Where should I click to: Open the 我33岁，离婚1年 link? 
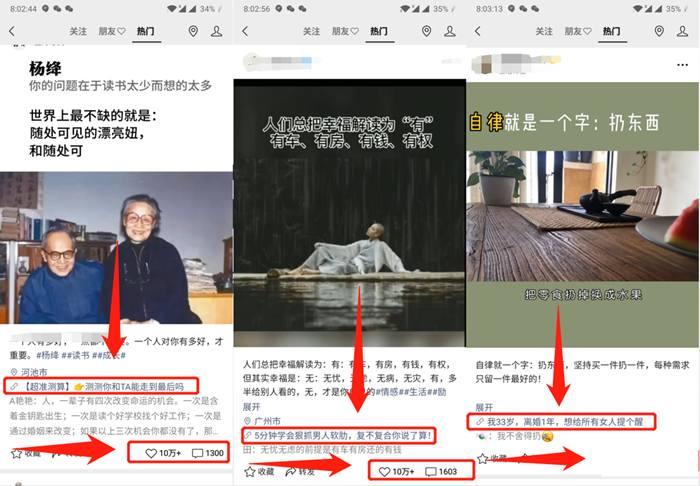pyautogui.click(x=560, y=422)
